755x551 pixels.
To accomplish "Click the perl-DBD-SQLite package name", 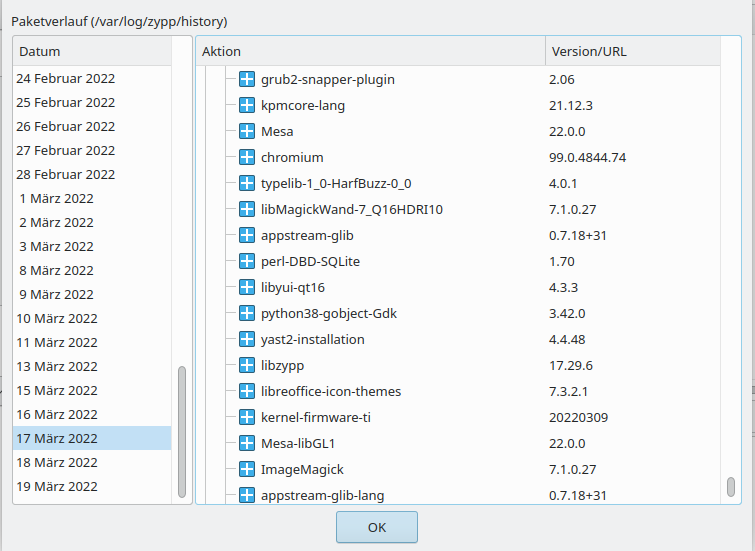I will click(x=310, y=262).
